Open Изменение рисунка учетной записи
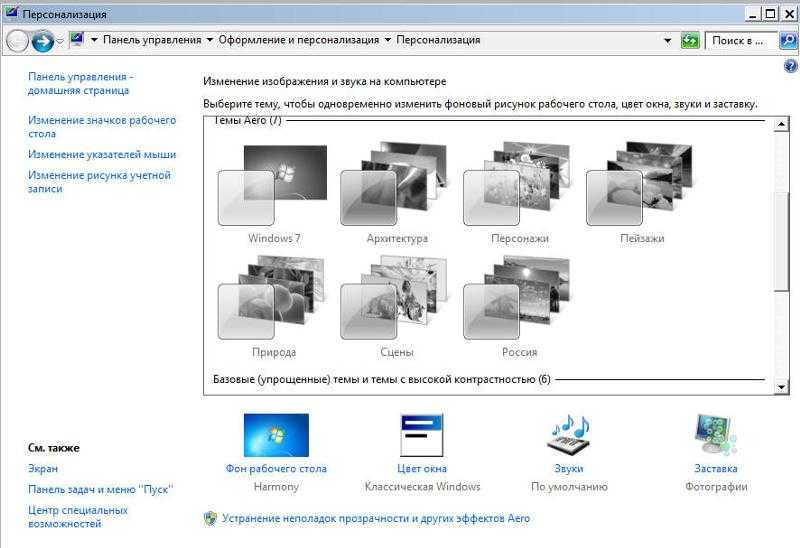The height and width of the screenshot is (548, 800). [99, 182]
